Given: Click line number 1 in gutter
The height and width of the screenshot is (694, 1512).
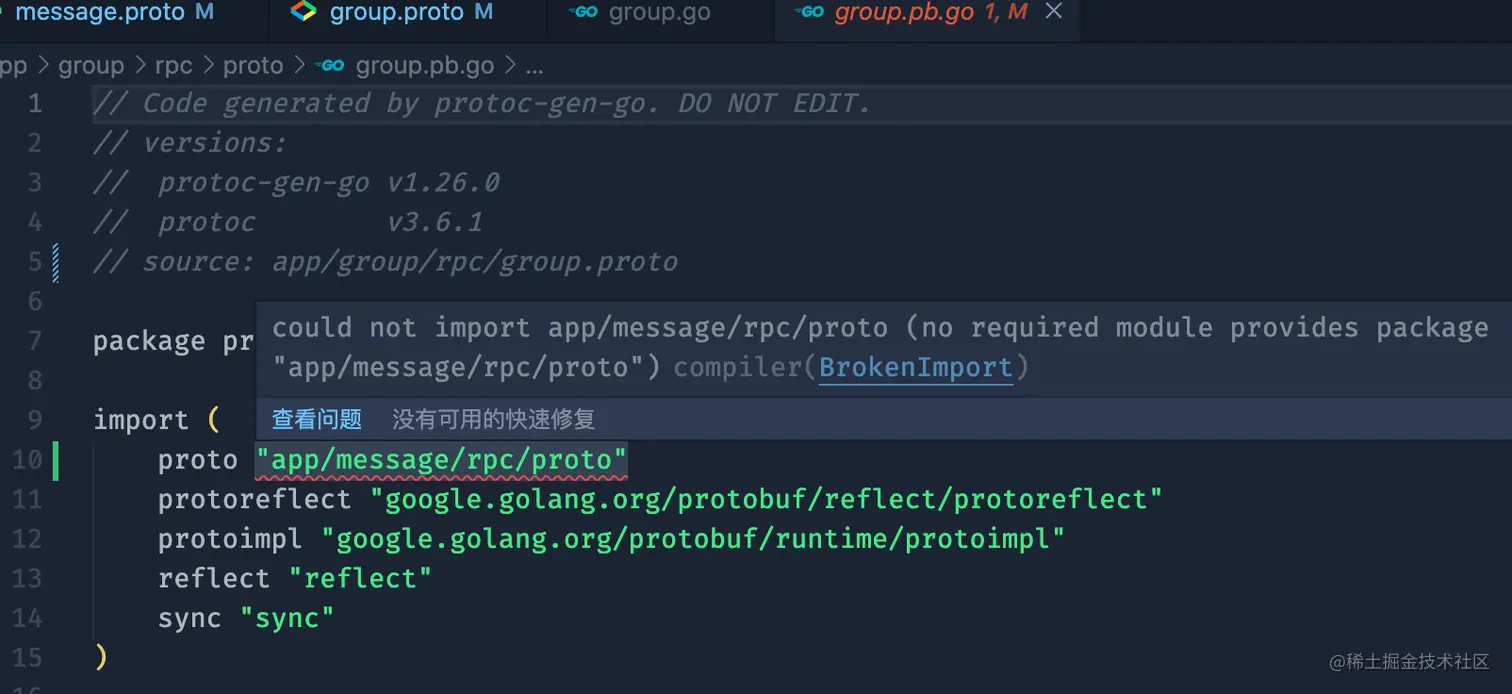Looking at the screenshot, I should pos(35,104).
